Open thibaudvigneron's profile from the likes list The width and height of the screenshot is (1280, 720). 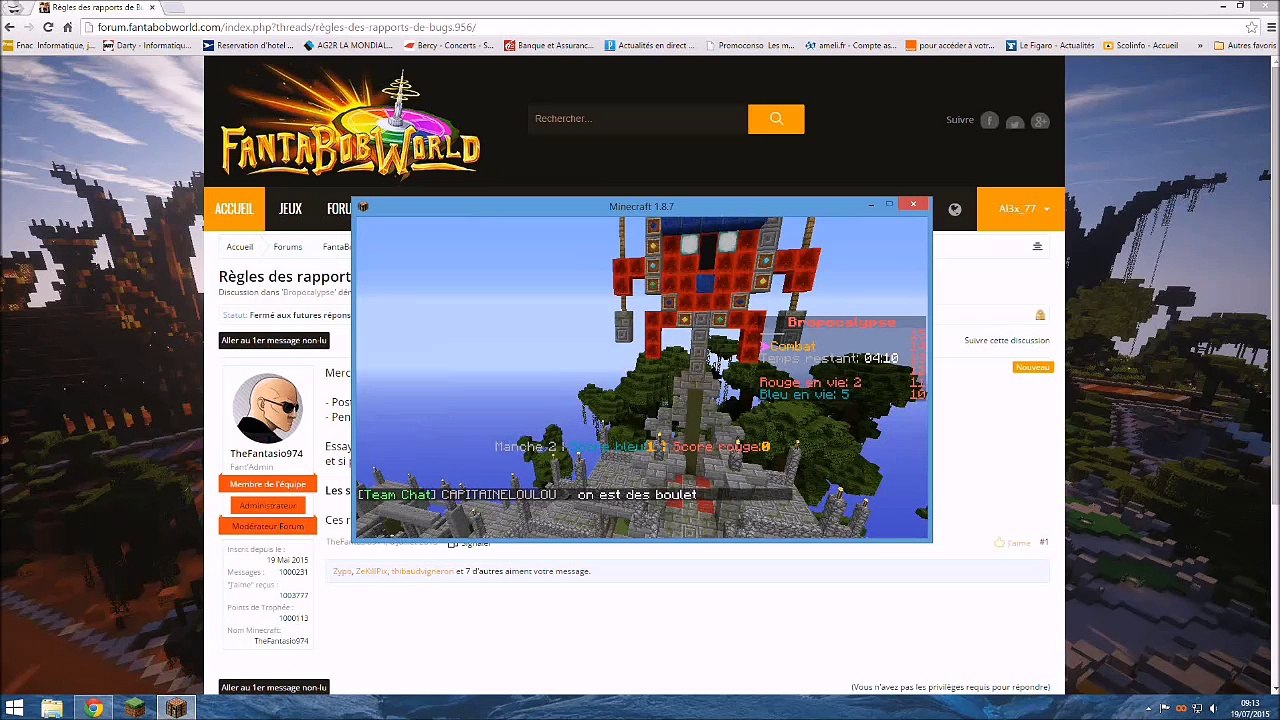422,572
